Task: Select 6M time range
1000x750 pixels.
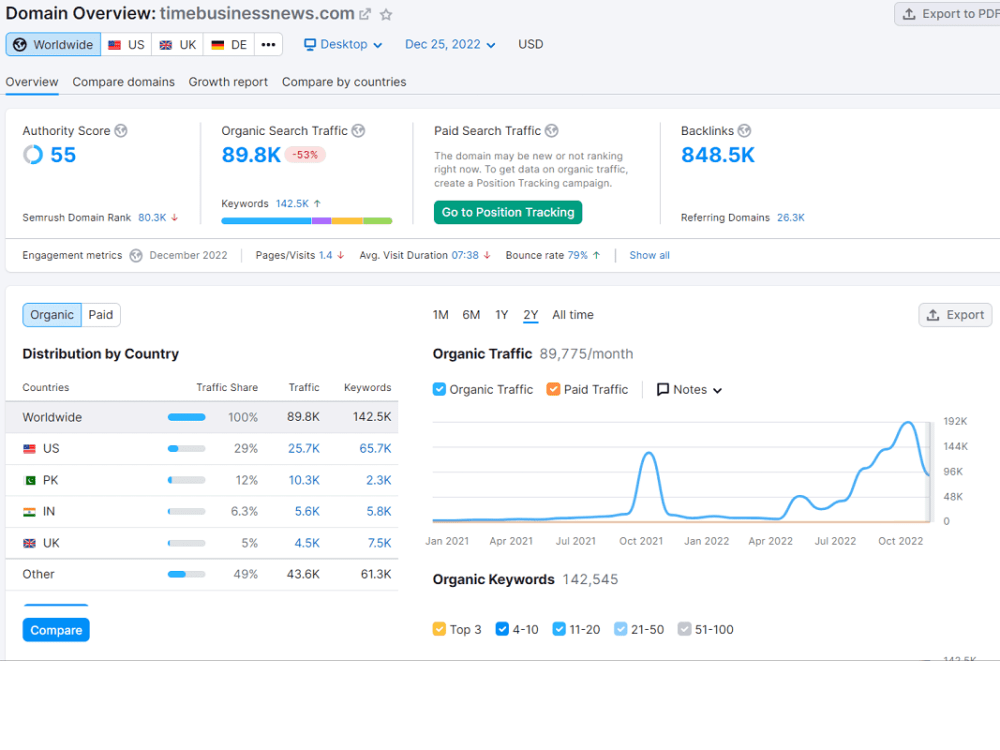Action: (x=471, y=315)
